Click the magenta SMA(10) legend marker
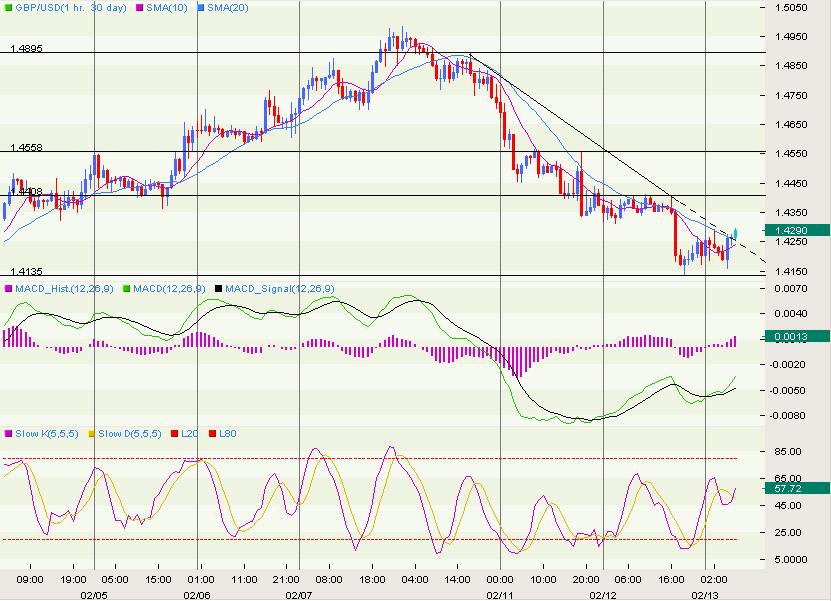This screenshot has width=831, height=601. (139, 8)
